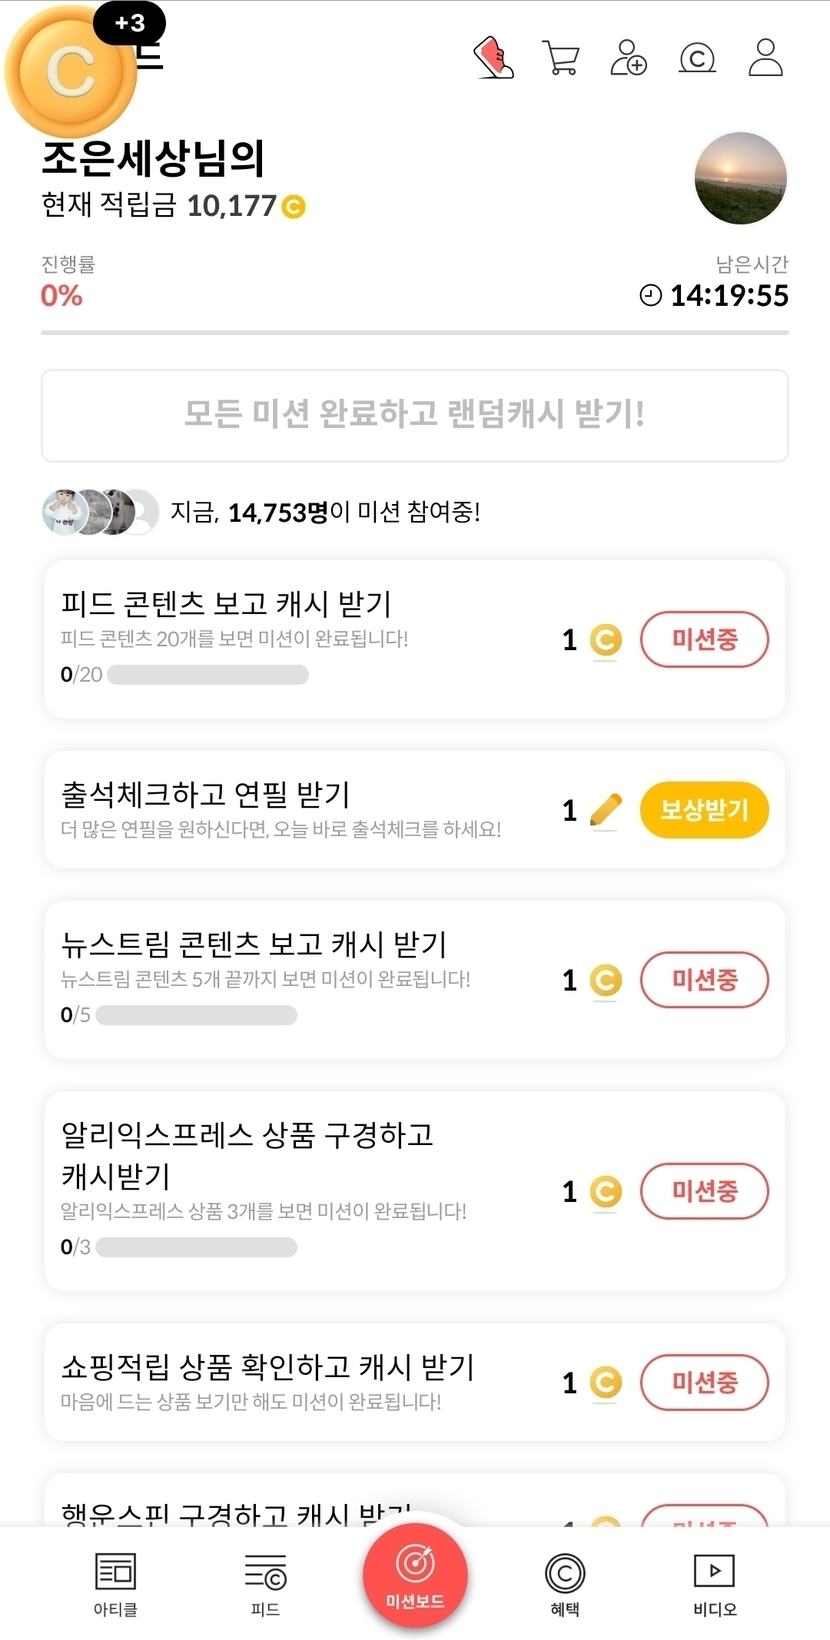
Task: Tap the invite friend icon
Action: click(628, 58)
